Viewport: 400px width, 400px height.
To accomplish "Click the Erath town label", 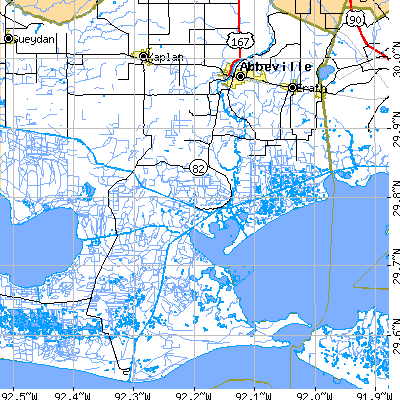I will (x=311, y=88).
